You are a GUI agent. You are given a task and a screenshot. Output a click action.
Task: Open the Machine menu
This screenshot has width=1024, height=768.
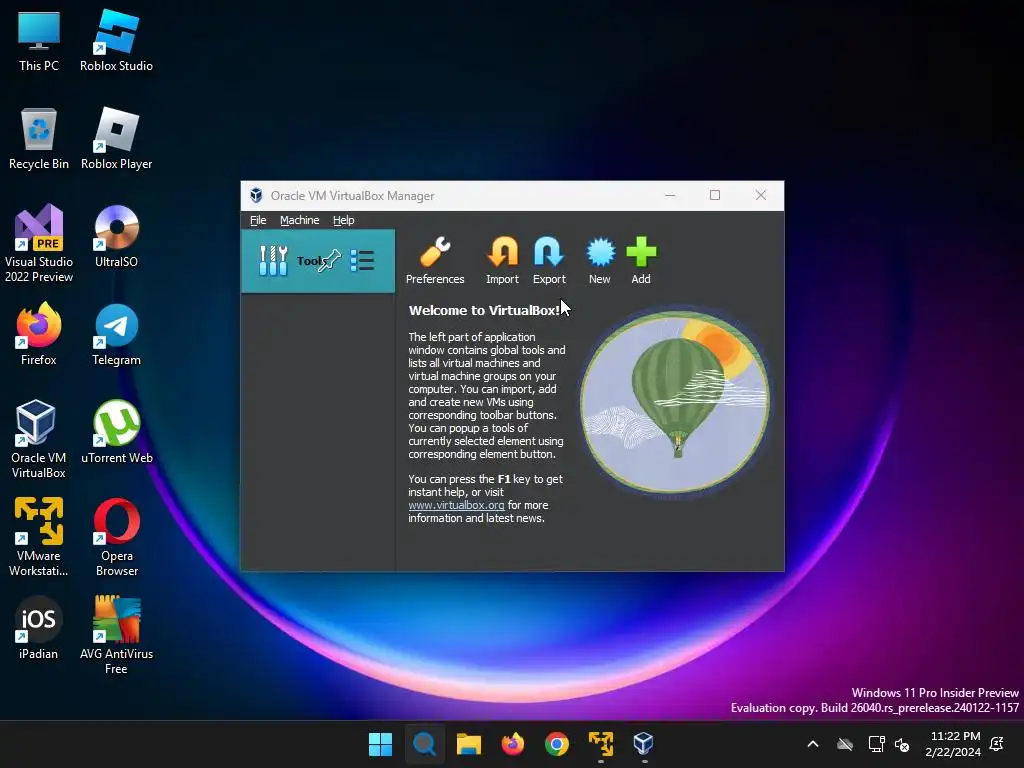(300, 220)
